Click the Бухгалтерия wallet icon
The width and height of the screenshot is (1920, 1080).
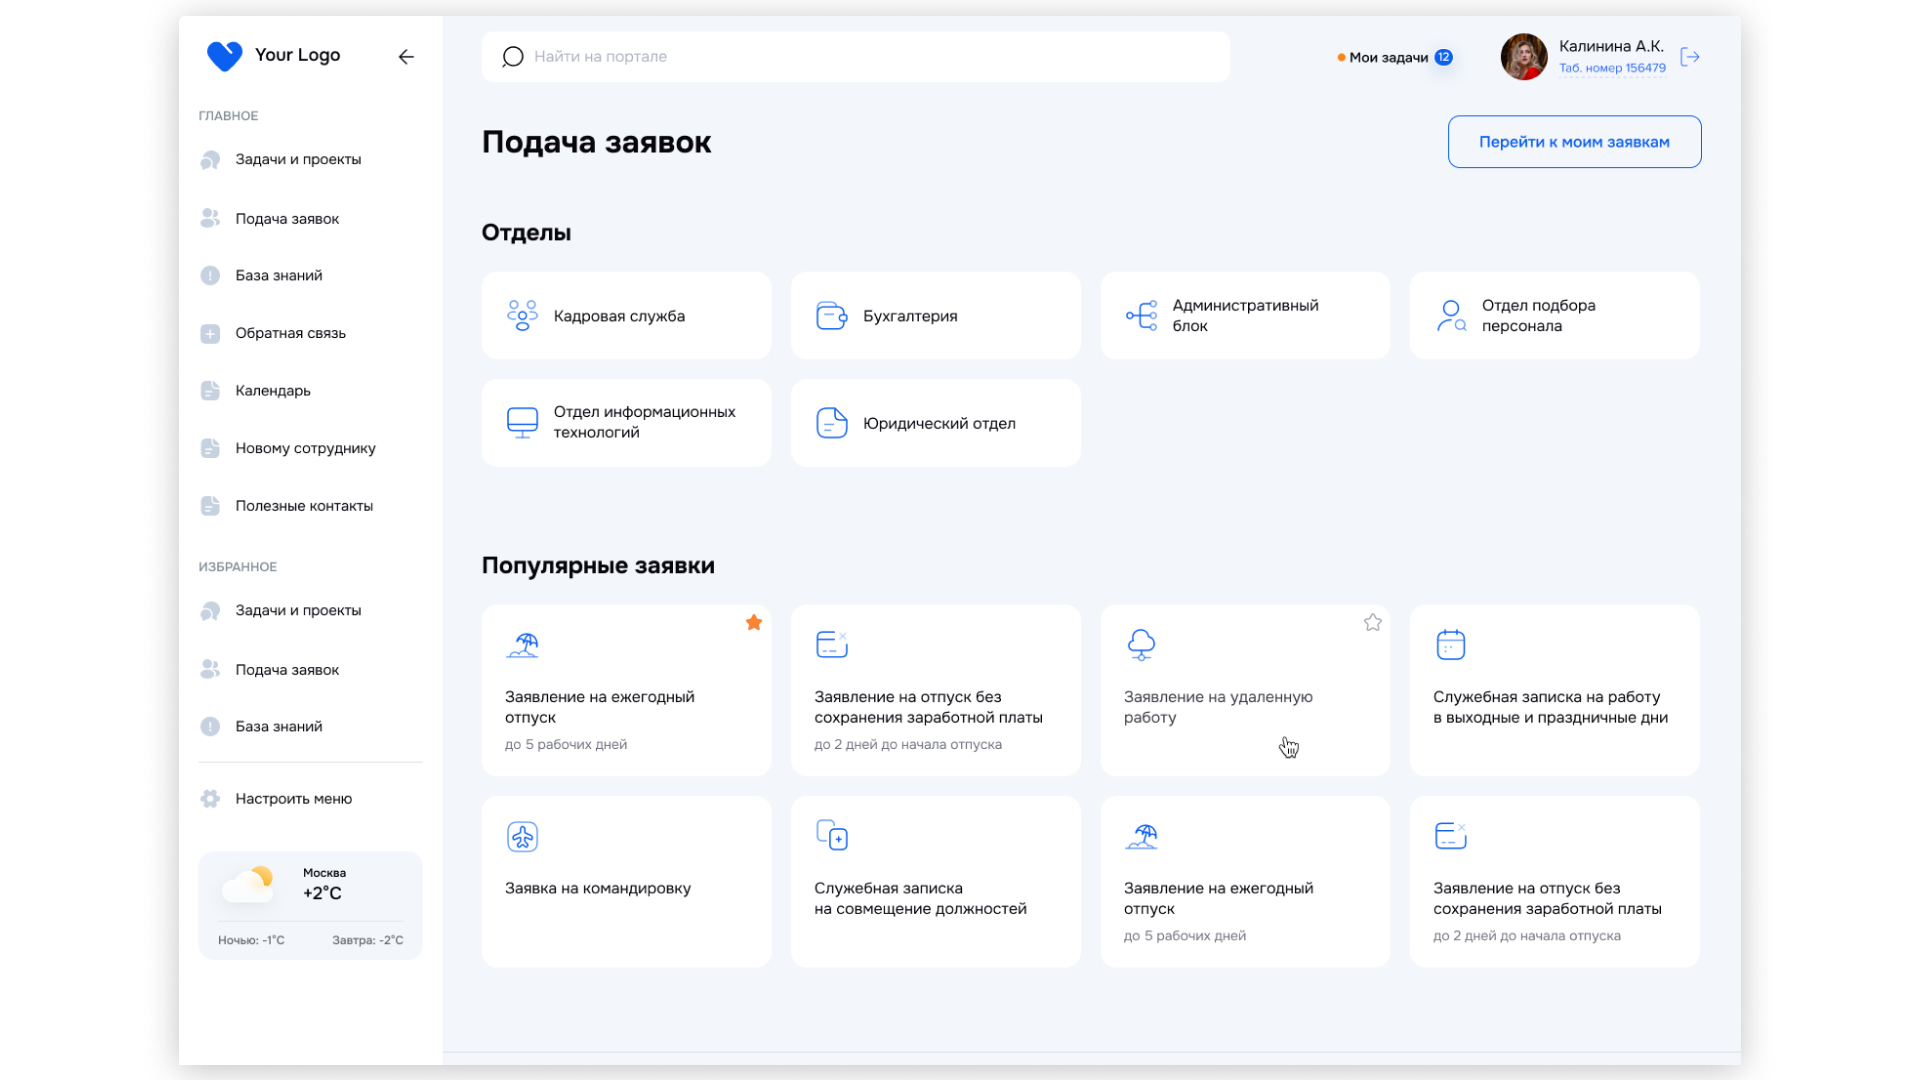pos(831,316)
